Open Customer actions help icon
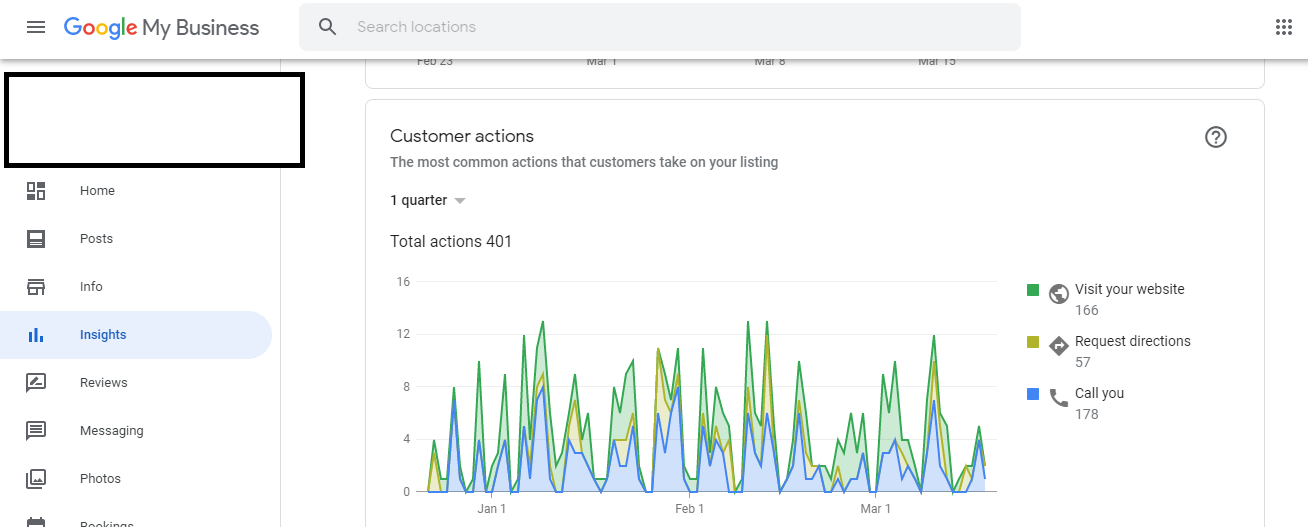The height and width of the screenshot is (527, 1308). 1216,138
